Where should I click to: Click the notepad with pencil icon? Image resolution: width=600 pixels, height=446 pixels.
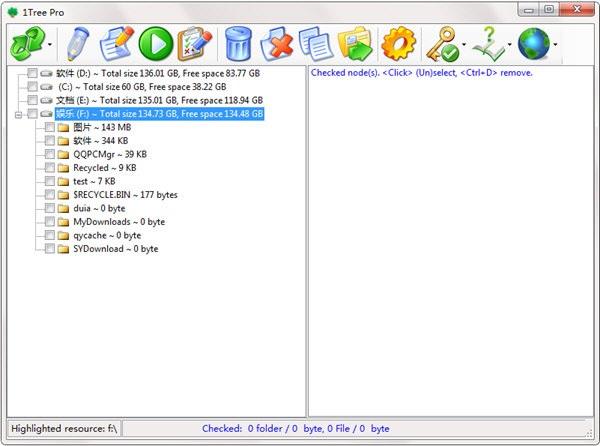click(x=116, y=44)
